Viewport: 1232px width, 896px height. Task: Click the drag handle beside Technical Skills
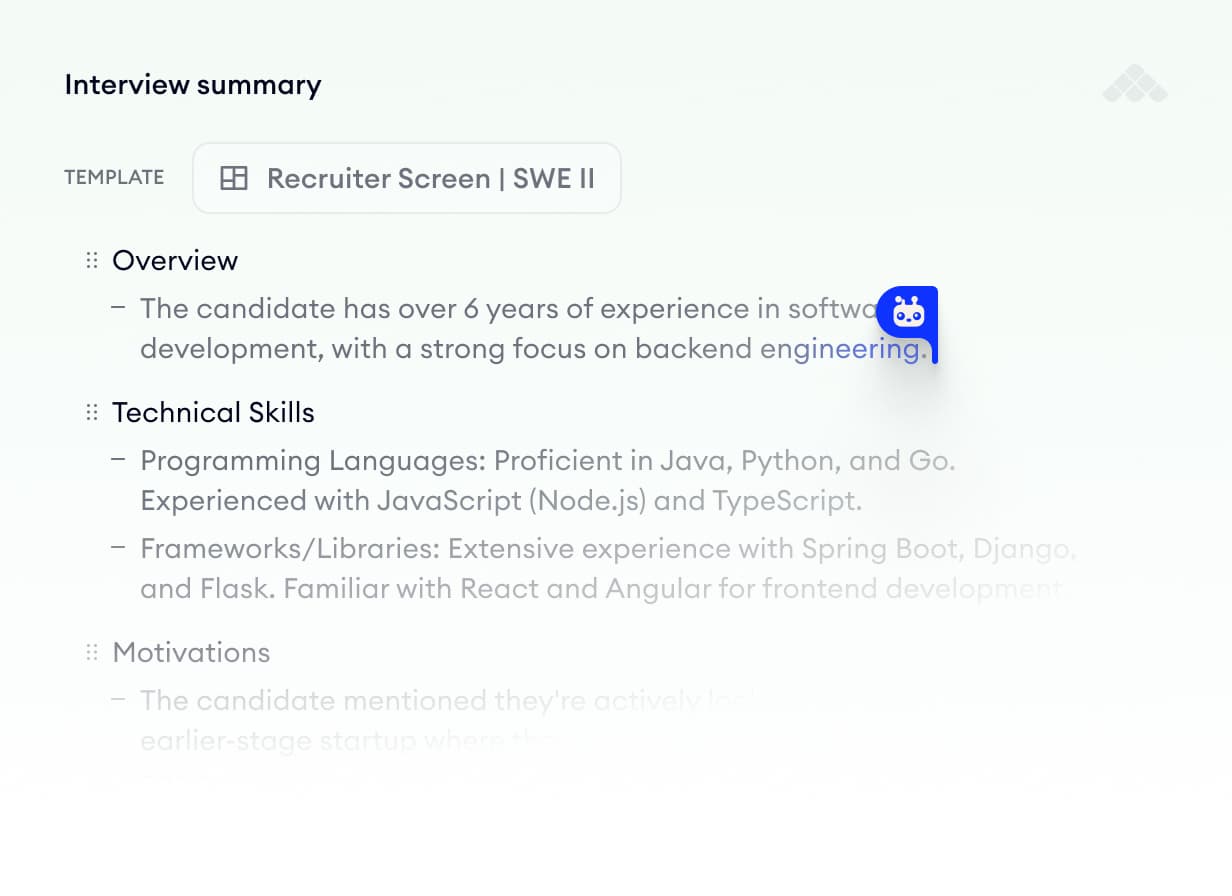[x=90, y=411]
